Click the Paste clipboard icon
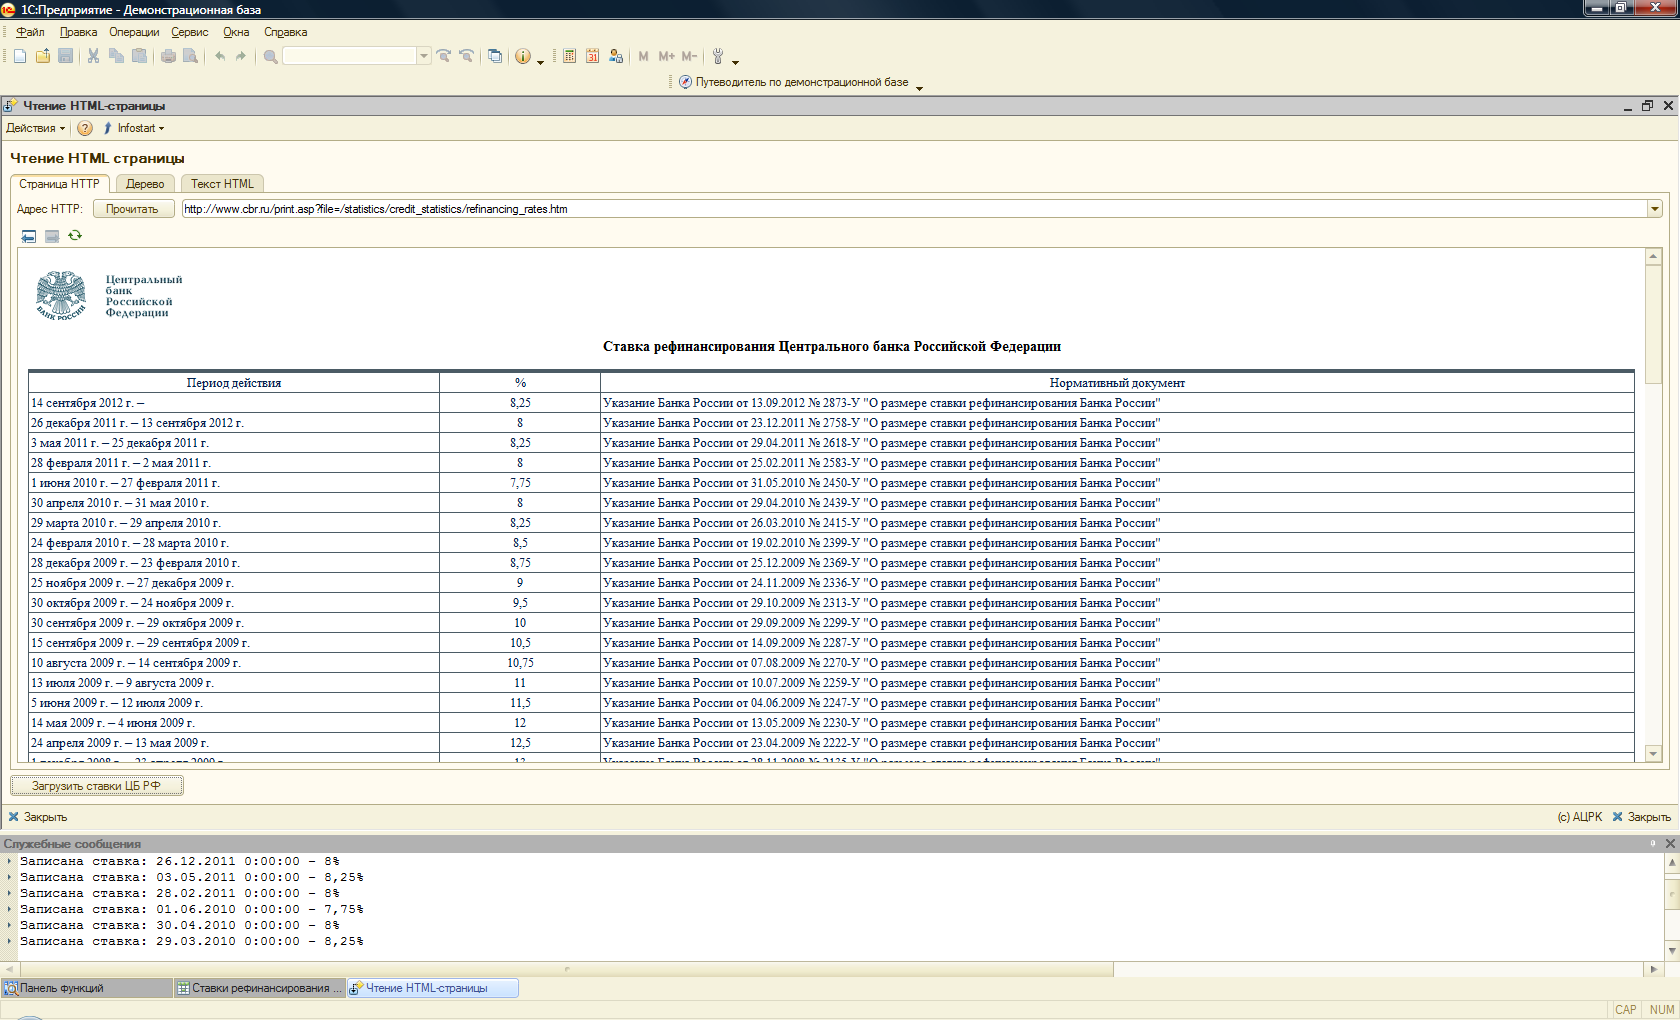 (x=139, y=56)
